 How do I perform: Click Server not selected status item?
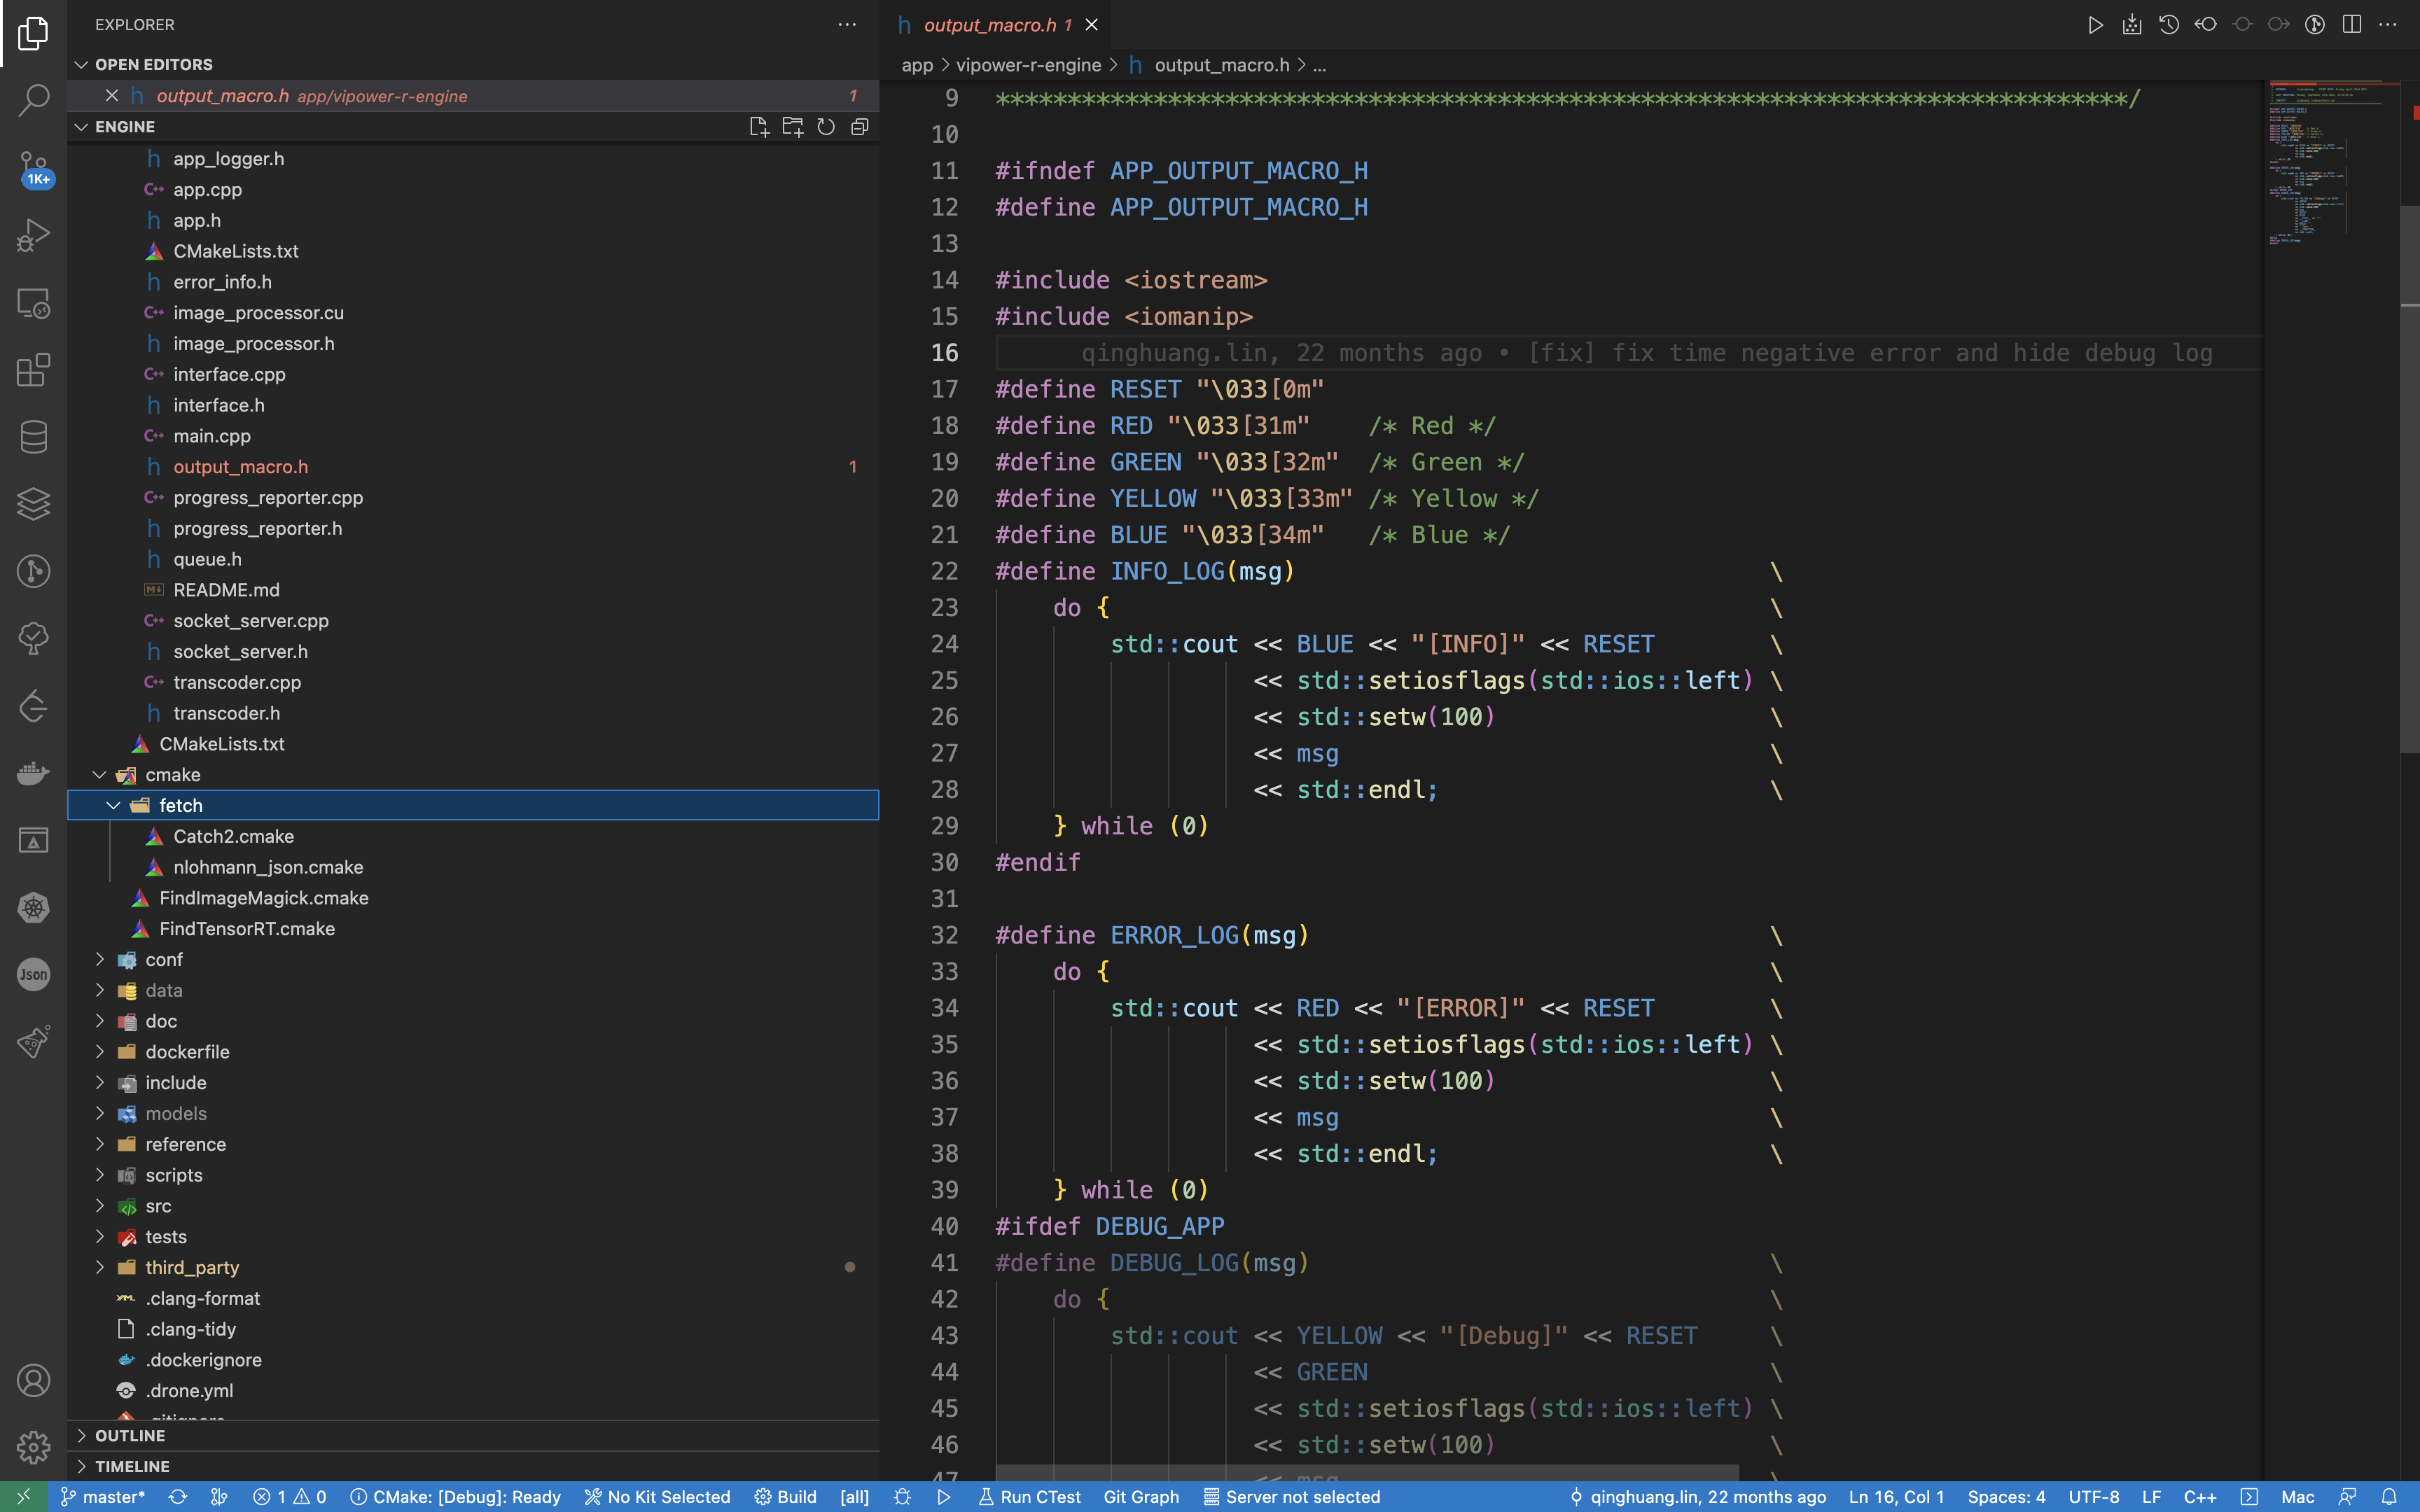1291,1497
